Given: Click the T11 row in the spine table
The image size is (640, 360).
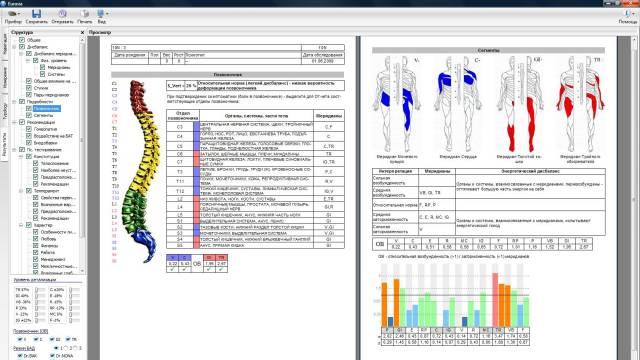Looking at the screenshot, I should 256,181.
